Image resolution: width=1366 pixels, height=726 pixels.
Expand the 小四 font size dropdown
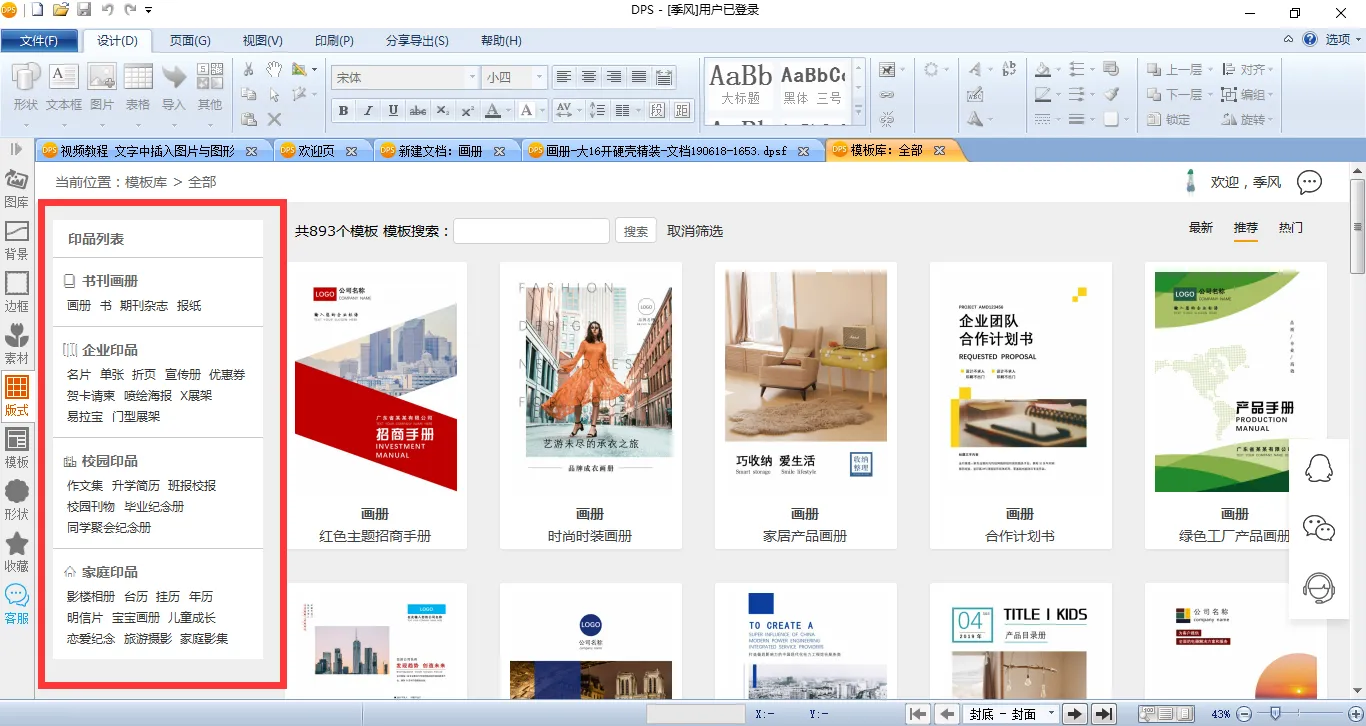pyautogui.click(x=540, y=78)
